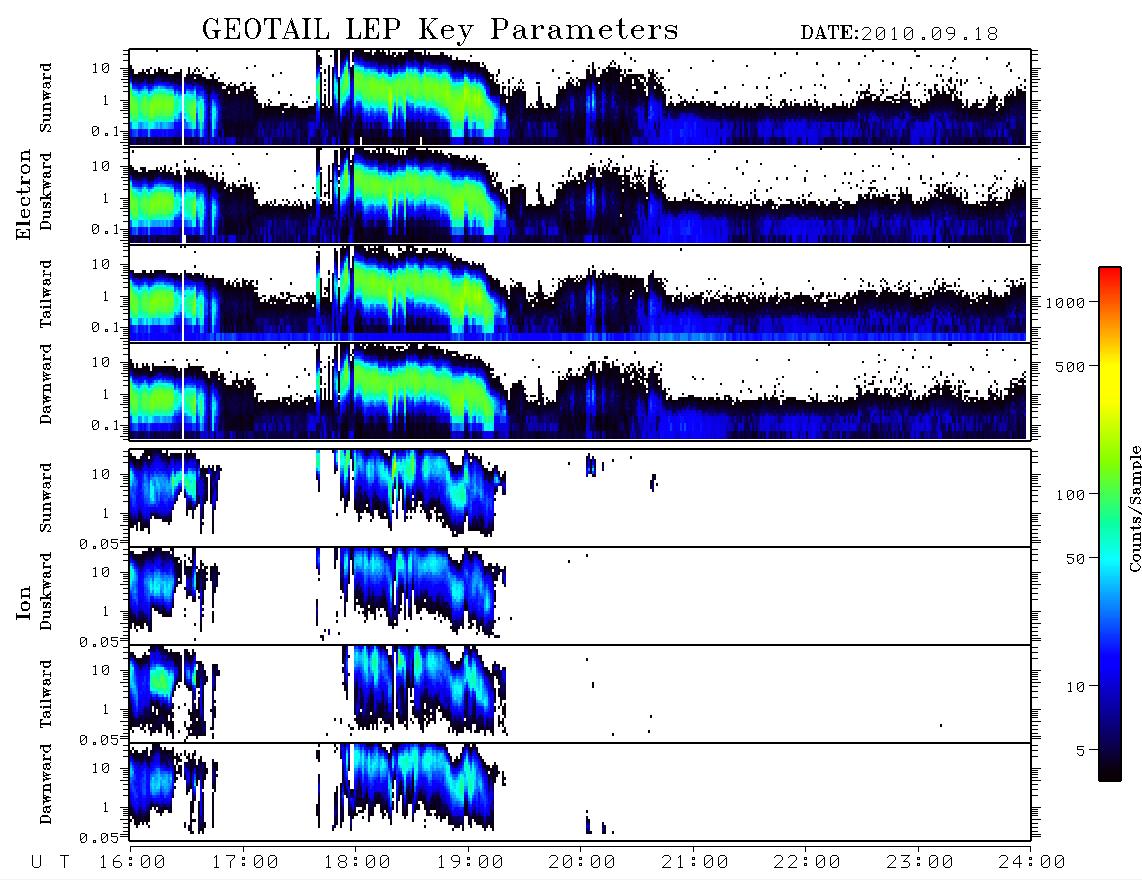Click the 16:00 time axis label
This screenshot has width=1142, height=880.
(x=132, y=863)
